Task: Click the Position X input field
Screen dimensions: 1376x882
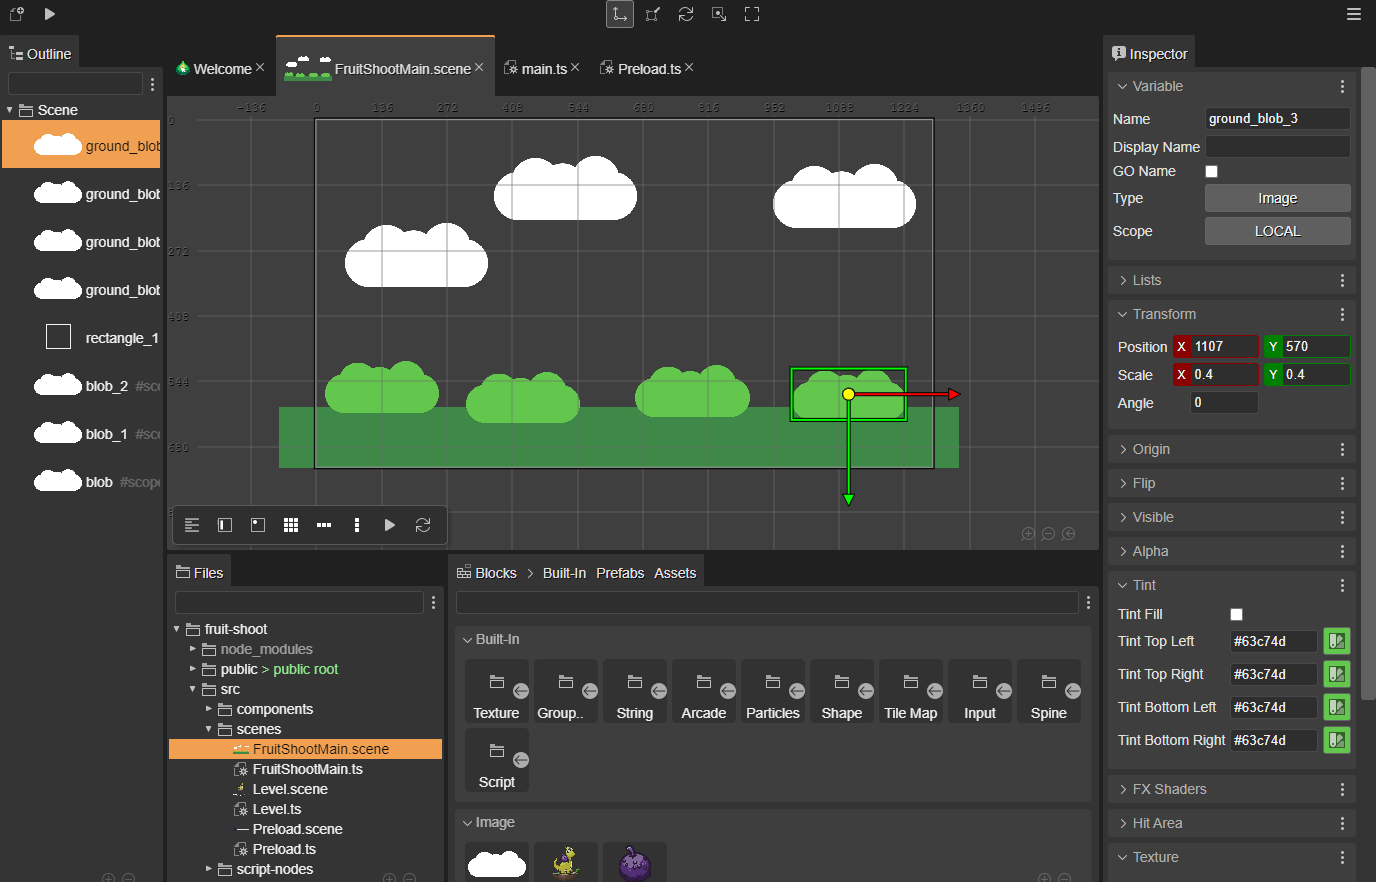Action: coord(1224,346)
